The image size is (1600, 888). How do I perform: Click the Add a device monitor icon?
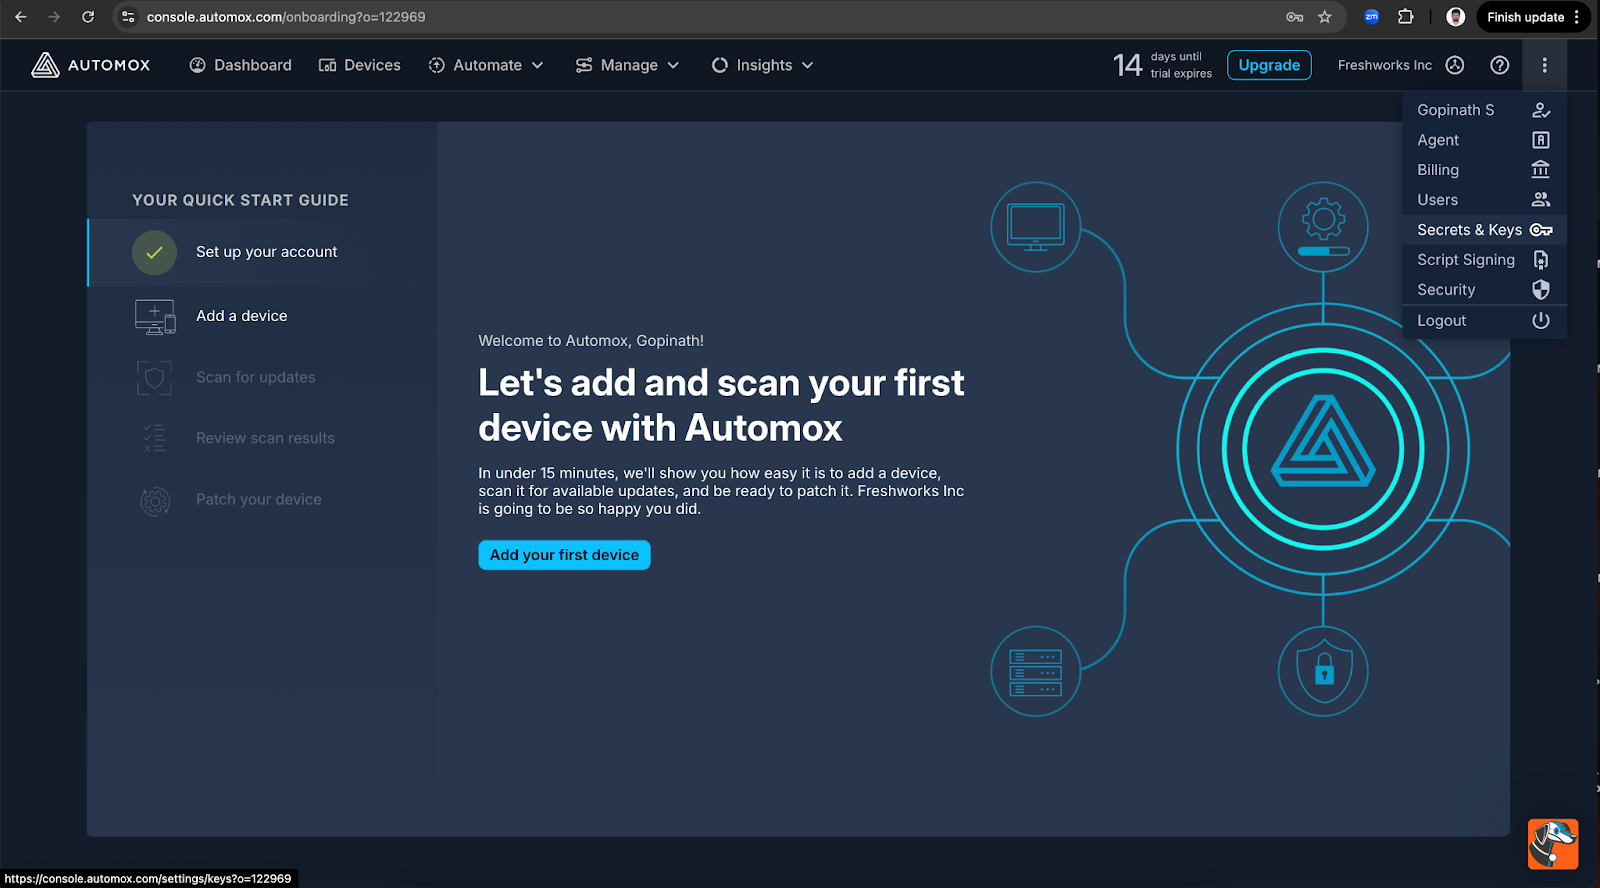155,317
